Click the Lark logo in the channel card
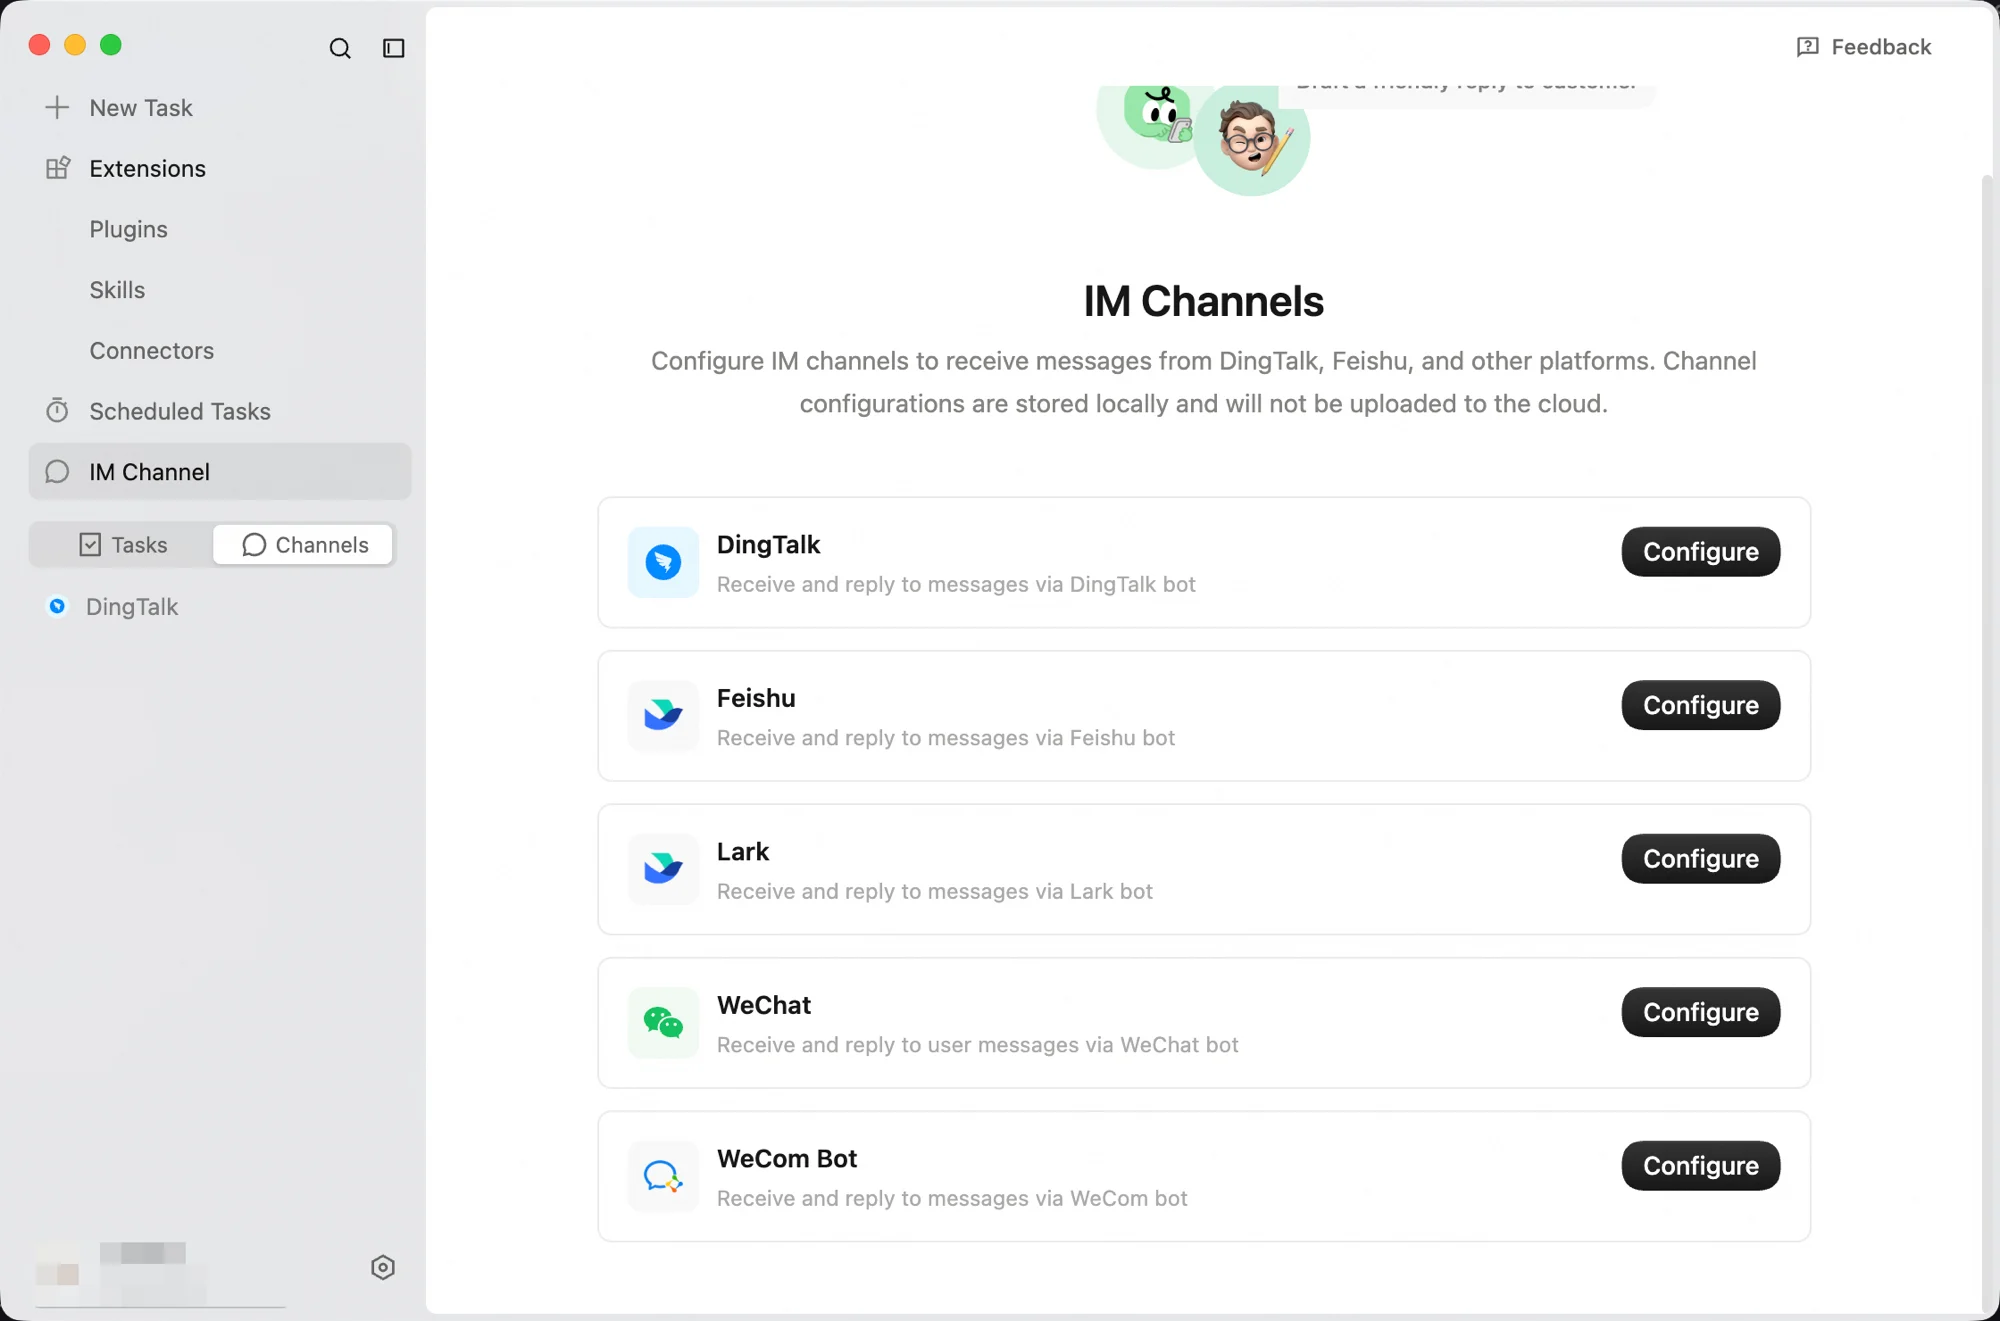The height and width of the screenshot is (1321, 2000). [x=663, y=869]
